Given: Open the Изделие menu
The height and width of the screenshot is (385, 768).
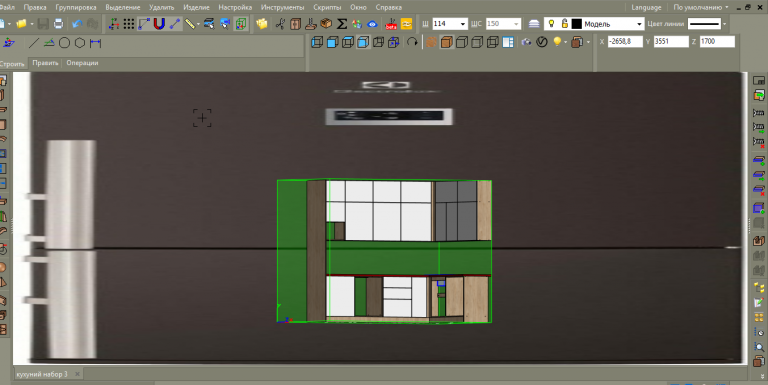Looking at the screenshot, I should coord(196,7).
